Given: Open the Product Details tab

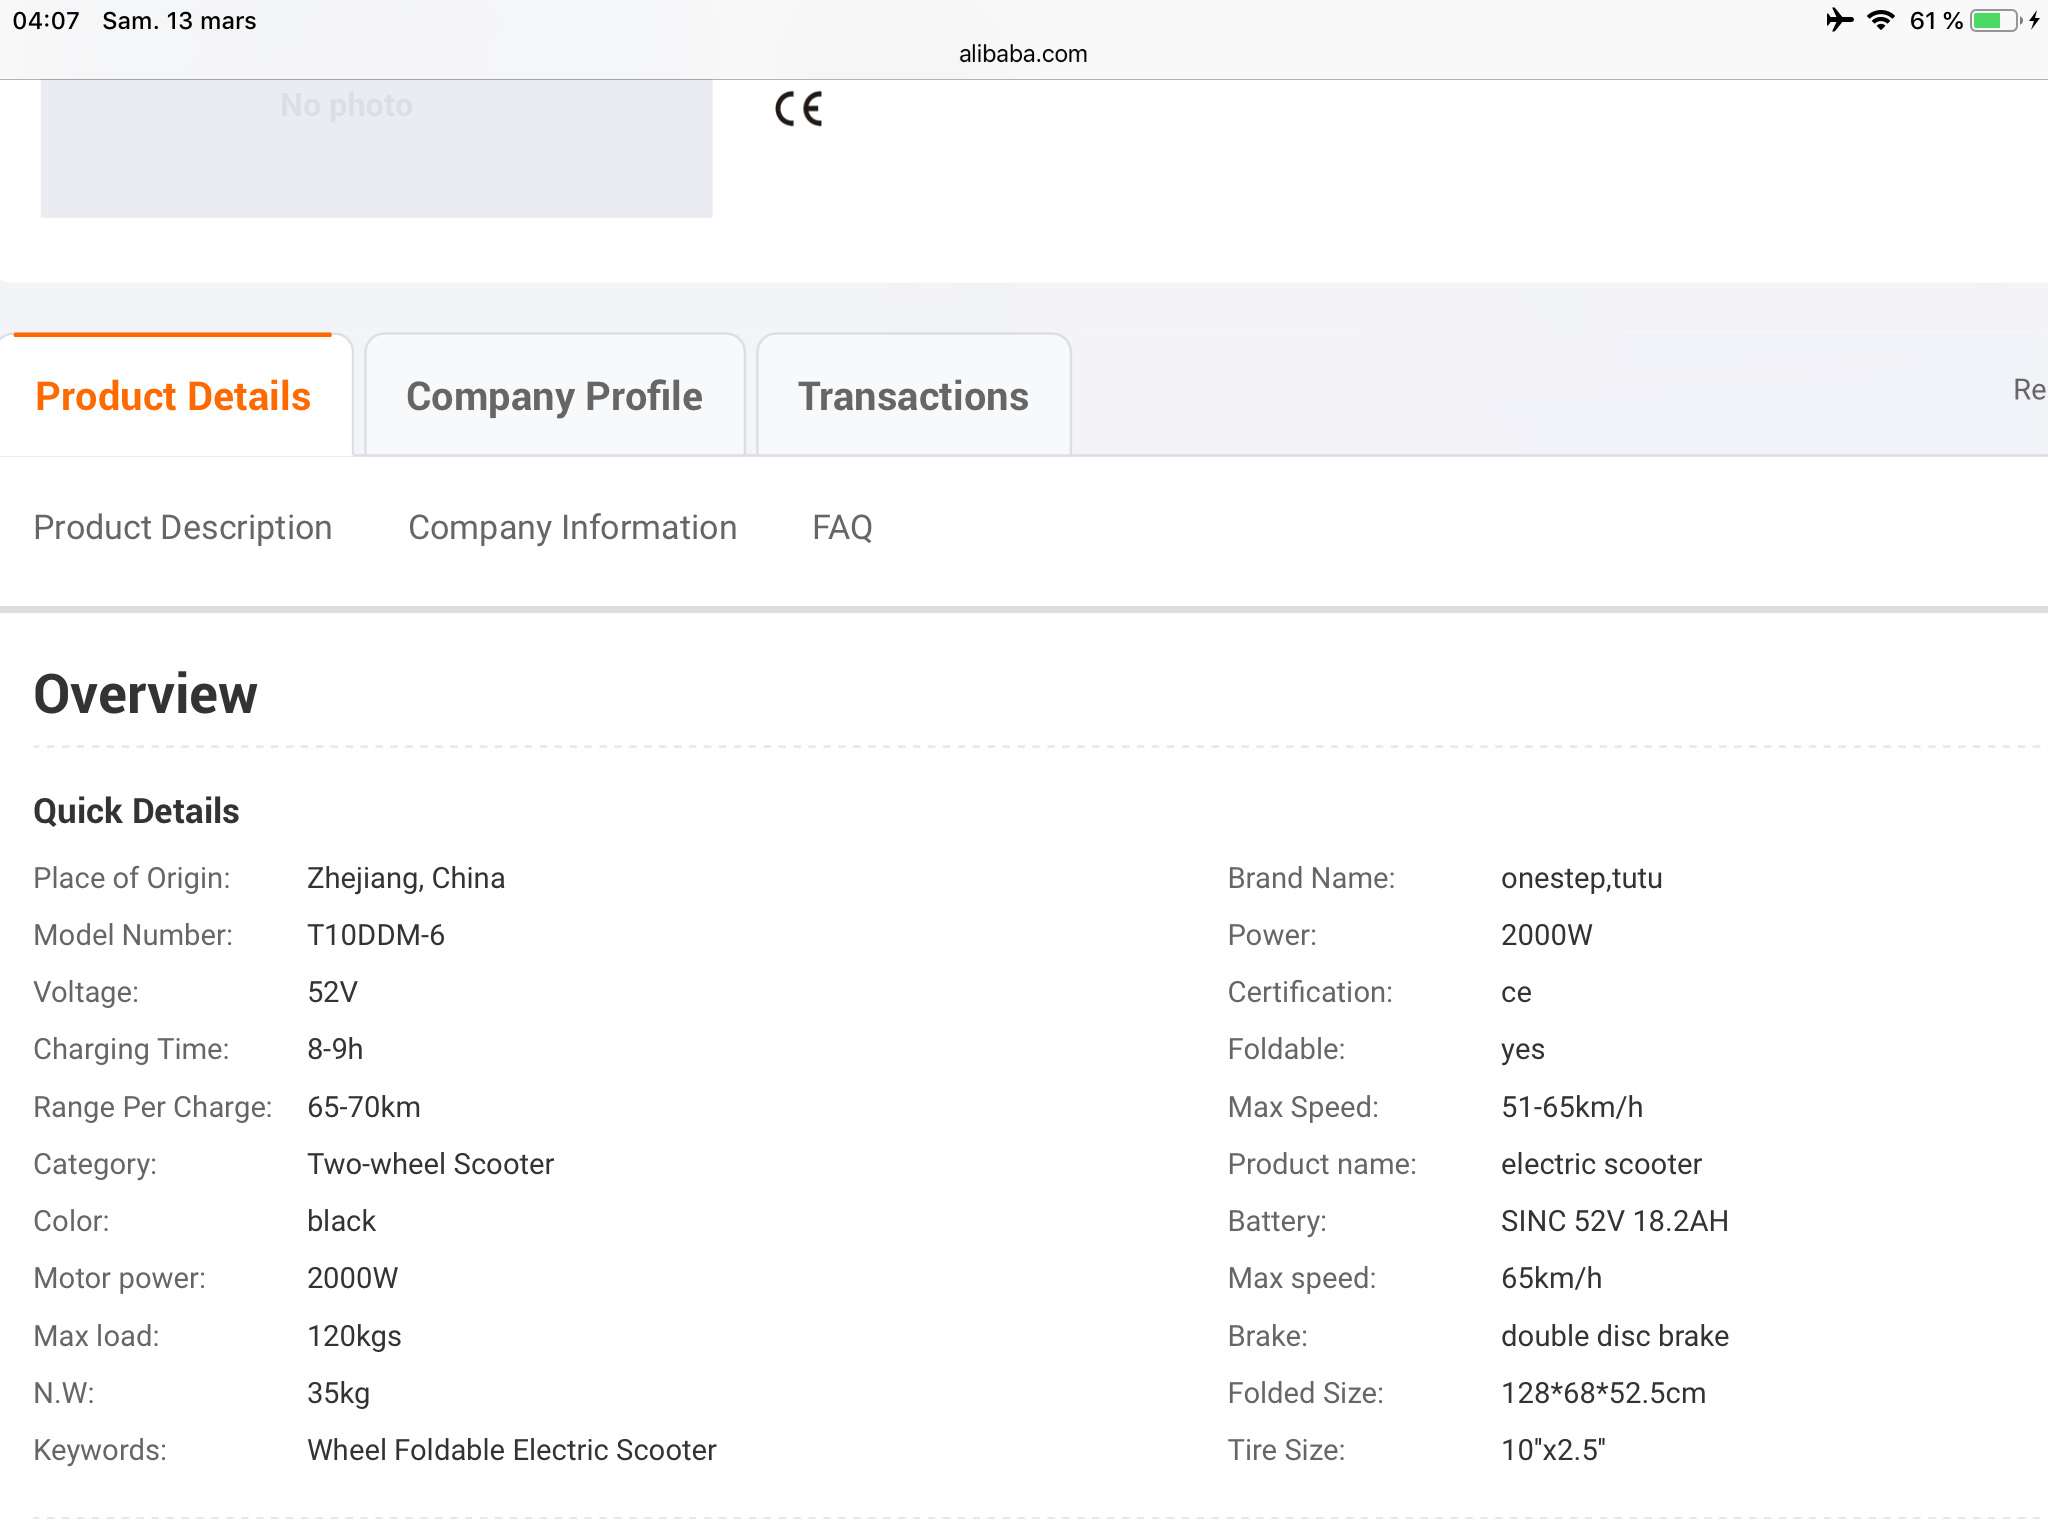Looking at the screenshot, I should coord(173,397).
